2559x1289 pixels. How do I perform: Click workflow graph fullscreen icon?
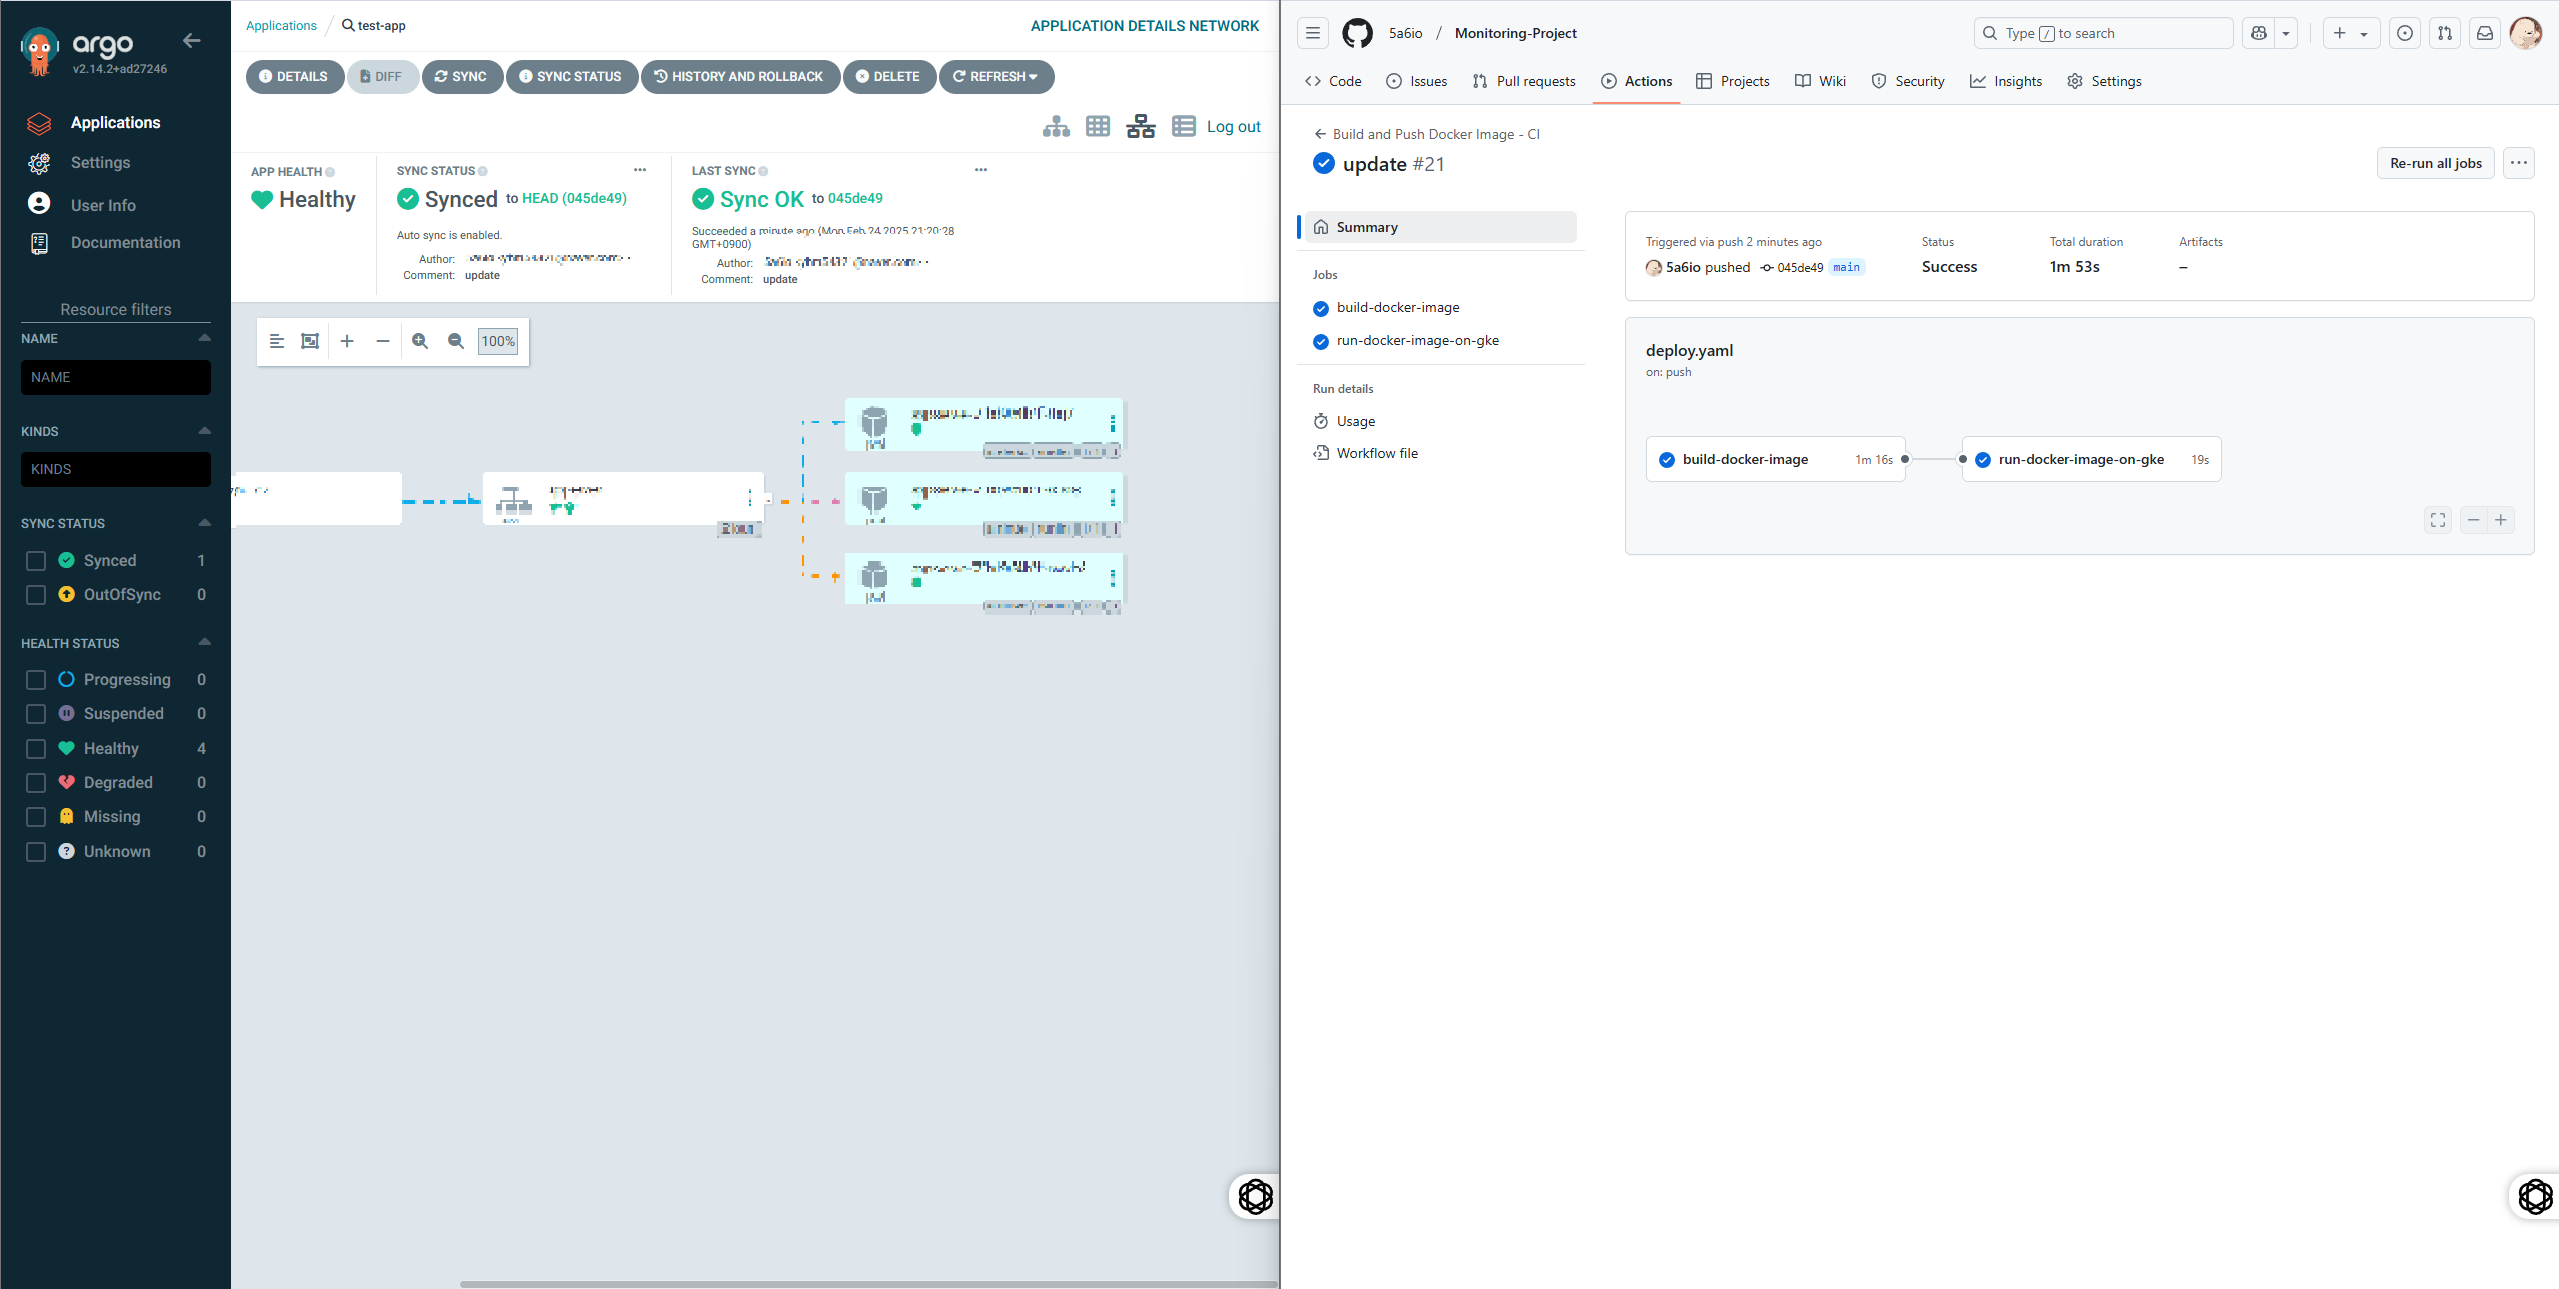click(2438, 520)
